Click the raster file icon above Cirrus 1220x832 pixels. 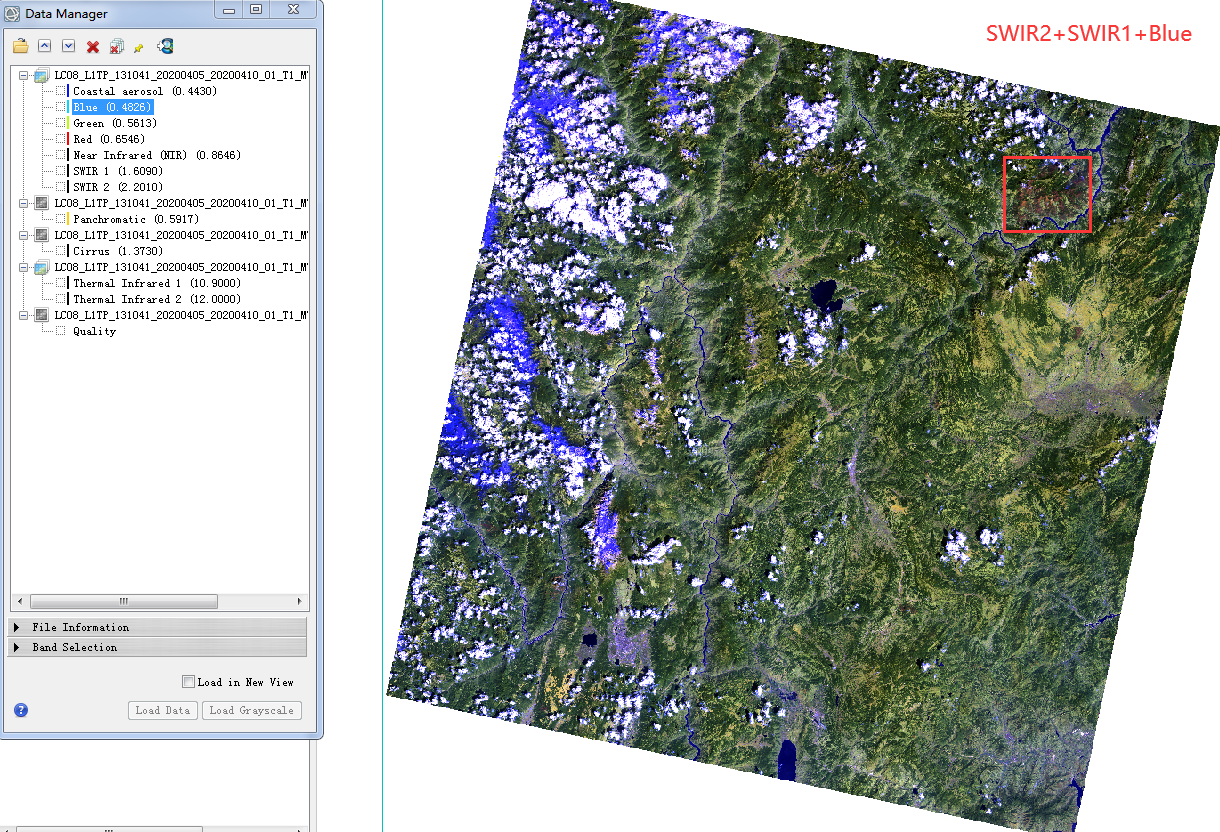click(42, 235)
